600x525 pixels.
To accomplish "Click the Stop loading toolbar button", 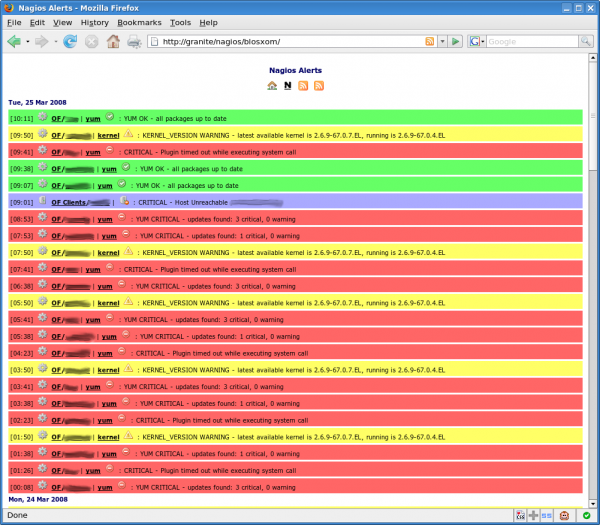I will pyautogui.click(x=91, y=42).
